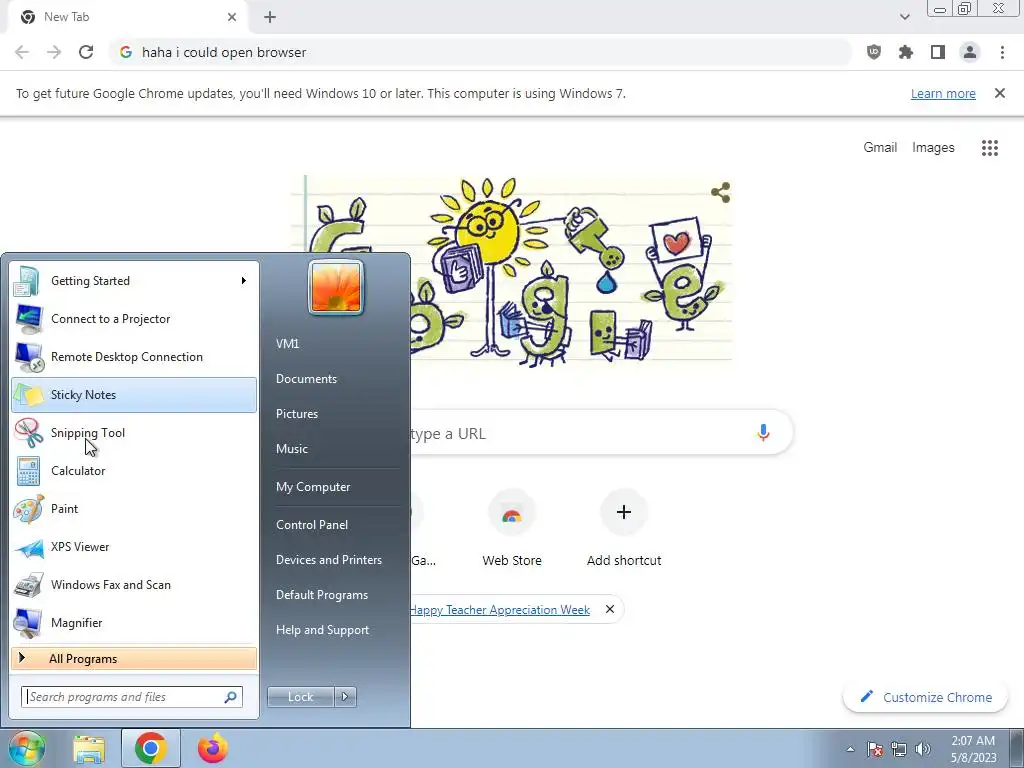Launch Paint from the Start menu

pyautogui.click(x=134, y=509)
